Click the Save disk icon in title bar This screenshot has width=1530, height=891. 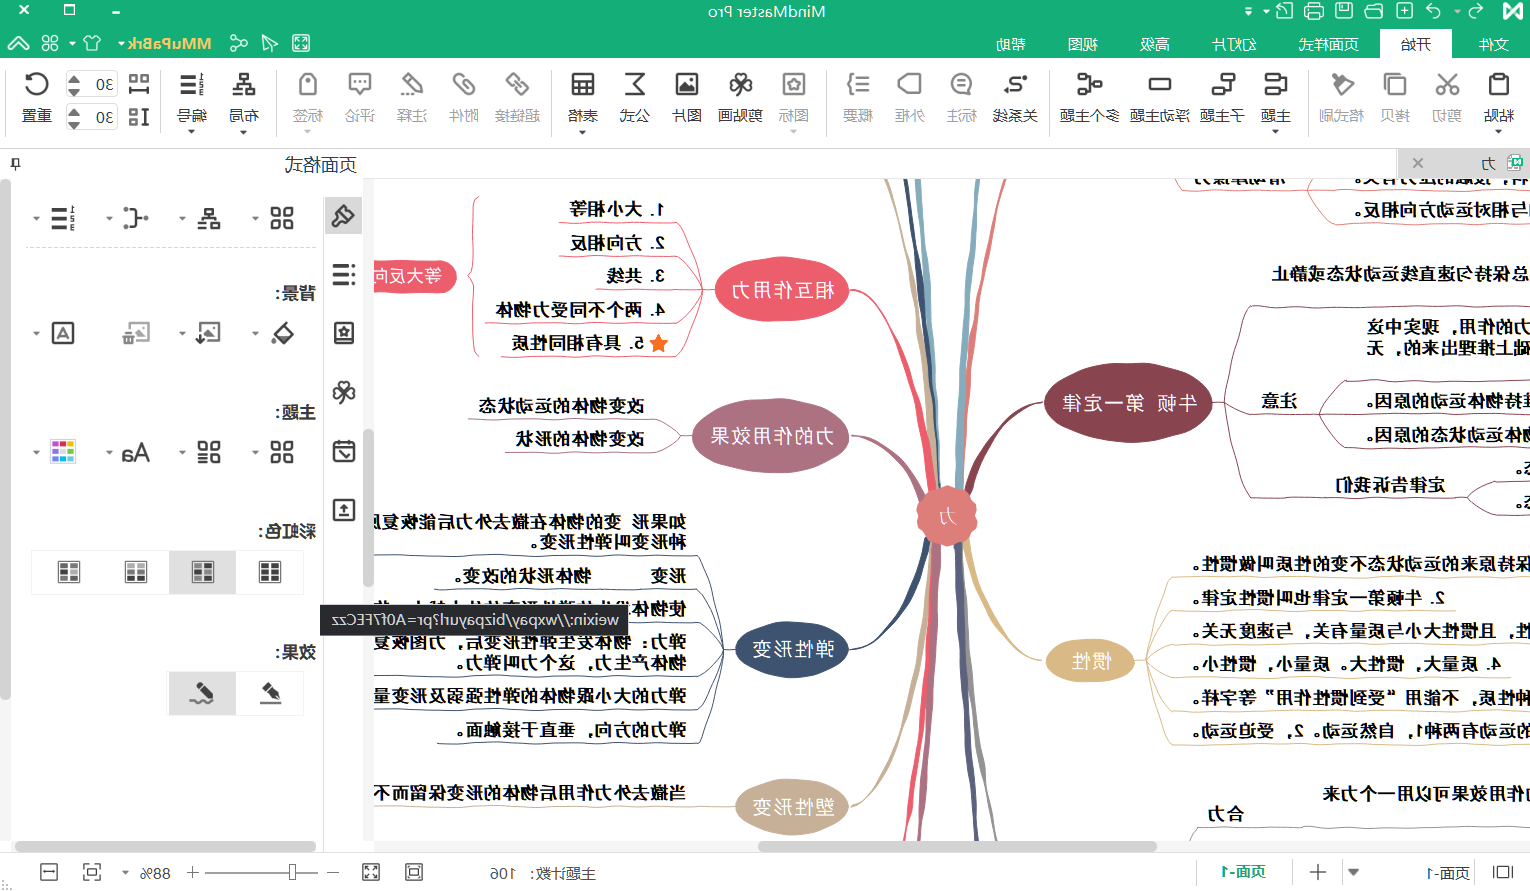pos(1344,11)
